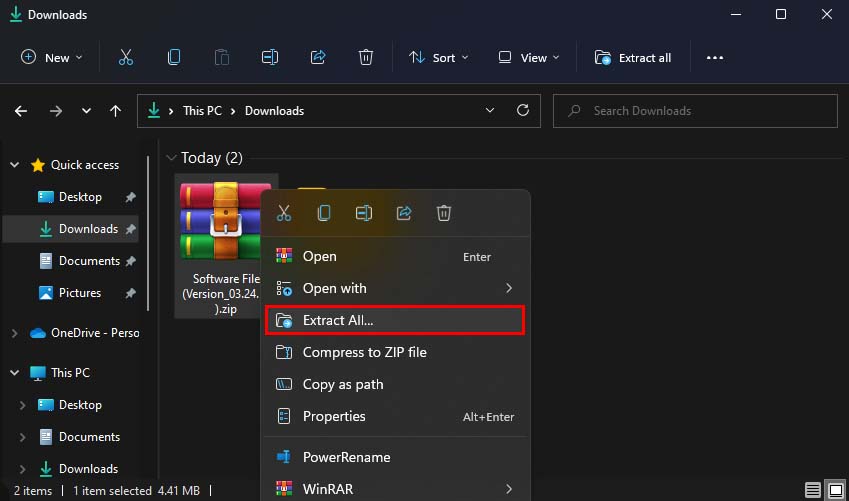The width and height of the screenshot is (849, 501).
Task: Click the Share icon in the toolbar
Action: pyautogui.click(x=318, y=58)
